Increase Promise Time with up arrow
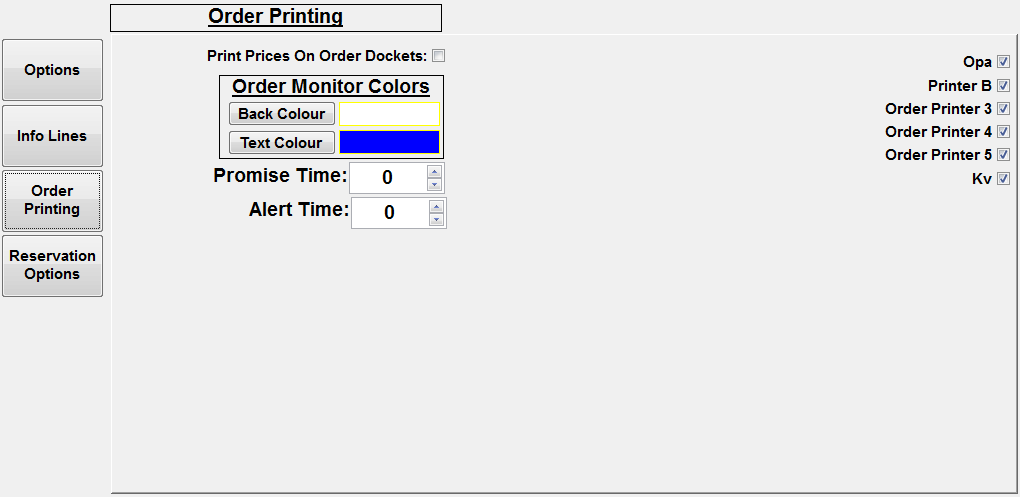The image size is (1020, 497). 435,172
